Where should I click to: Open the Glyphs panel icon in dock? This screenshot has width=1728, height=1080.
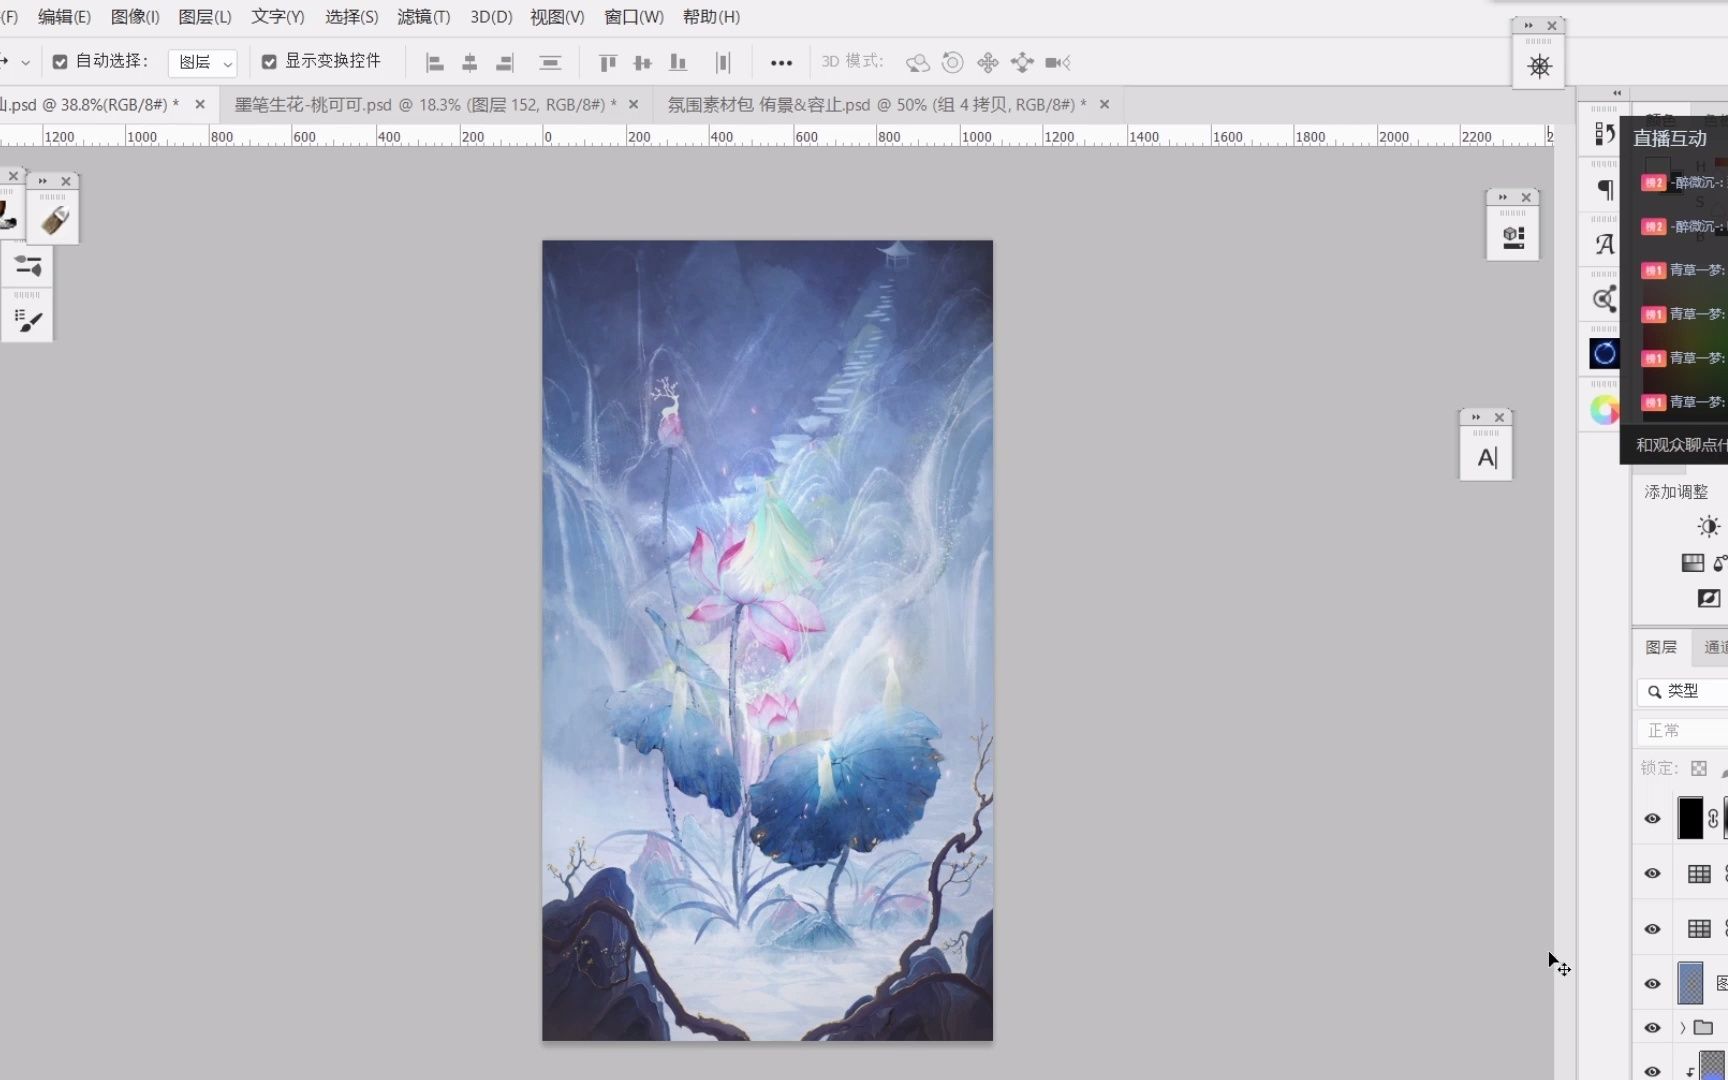point(1605,244)
